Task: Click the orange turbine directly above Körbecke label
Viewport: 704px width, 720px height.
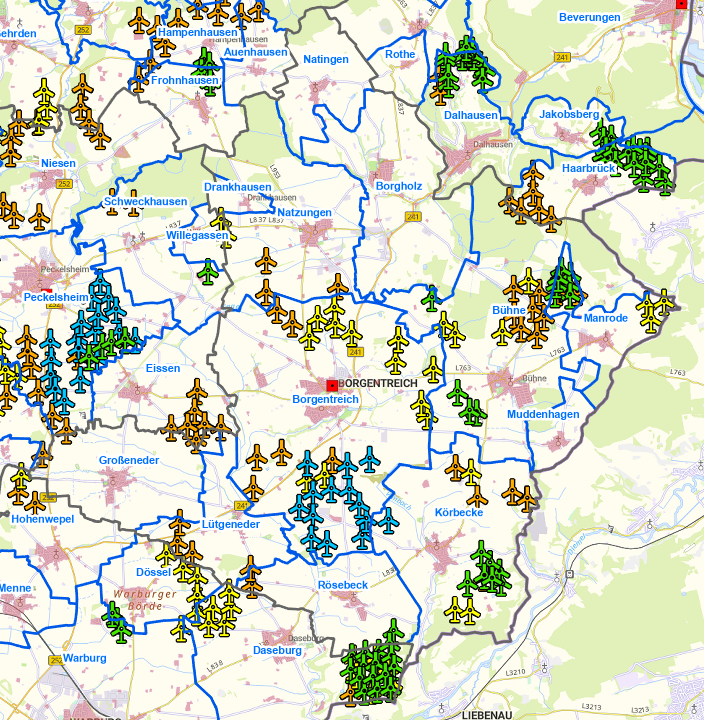Action: click(477, 496)
